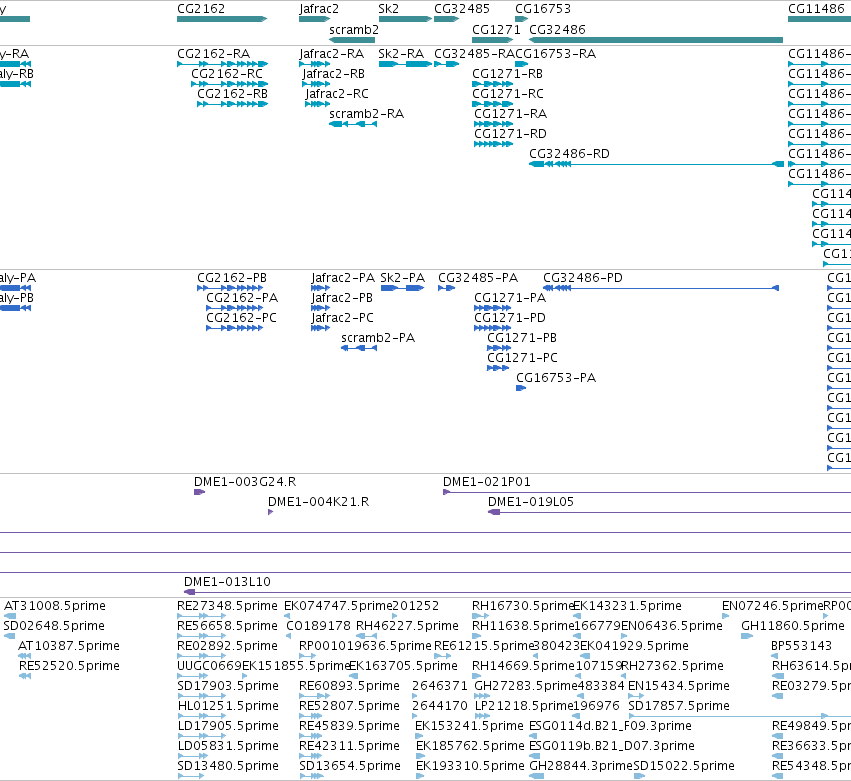The width and height of the screenshot is (851, 781).
Task: Open protein CG16753-PA
Action: 521,389
